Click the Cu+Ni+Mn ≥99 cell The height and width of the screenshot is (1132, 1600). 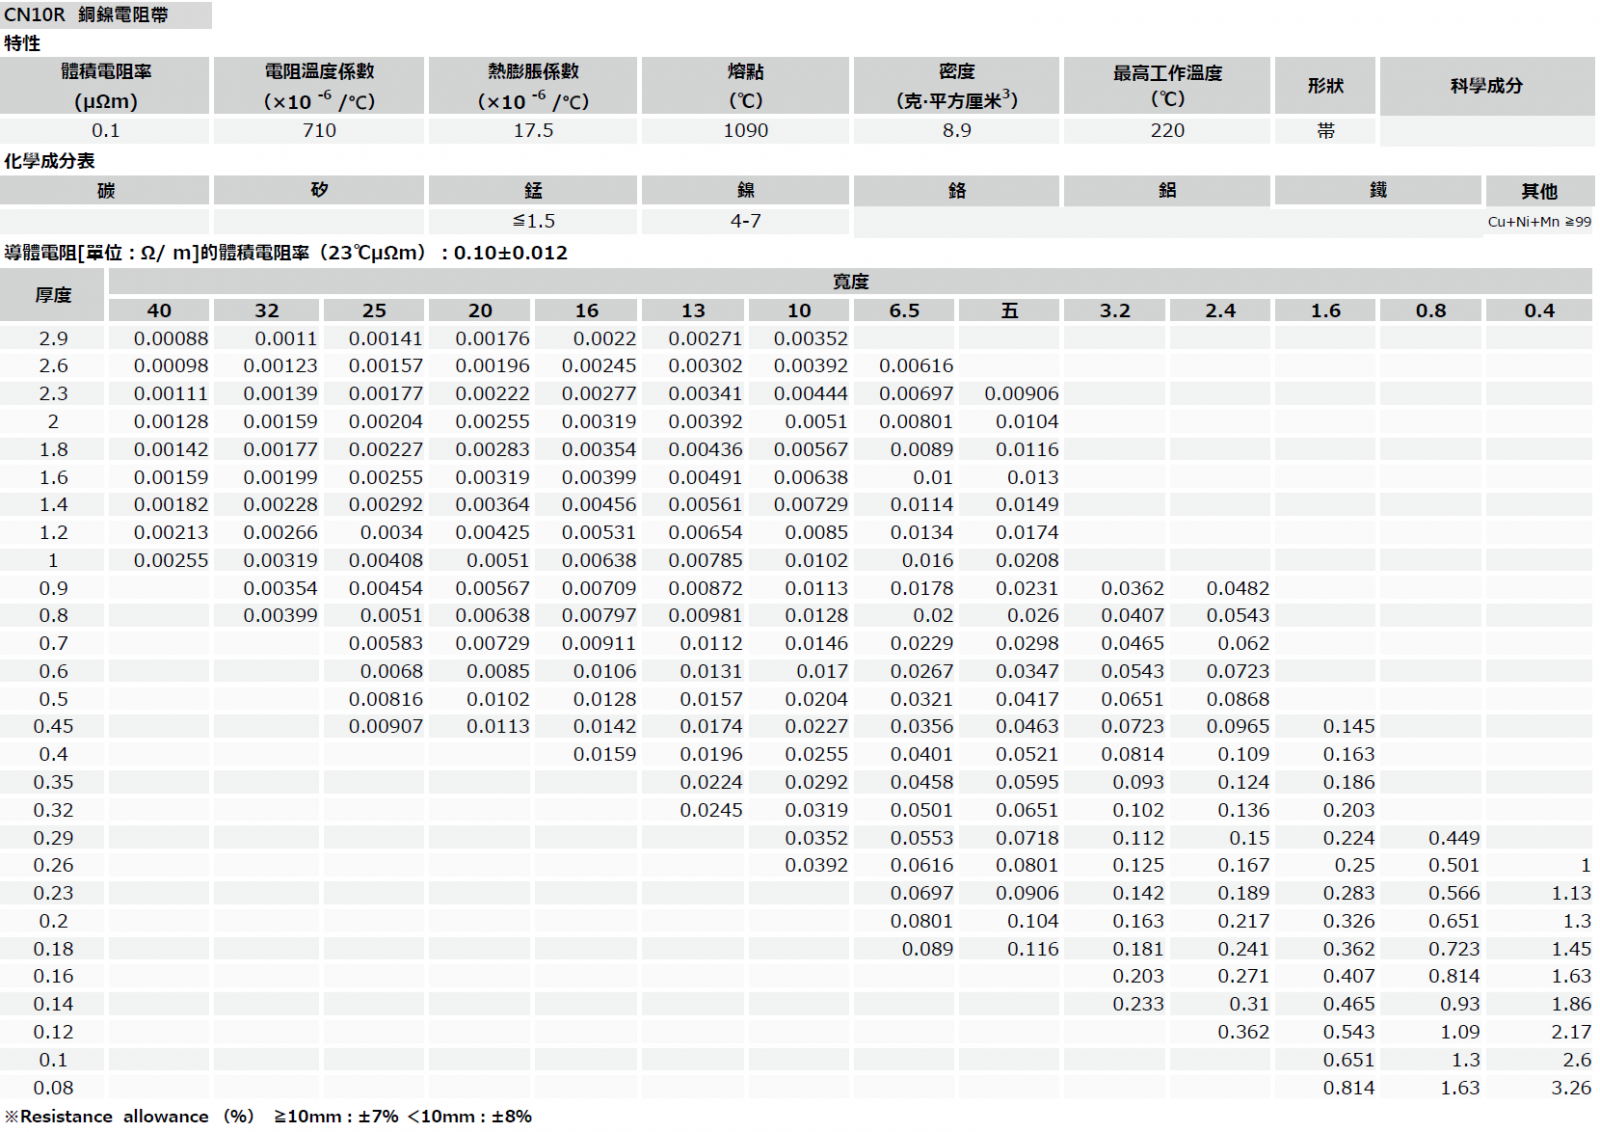[x=1539, y=222]
